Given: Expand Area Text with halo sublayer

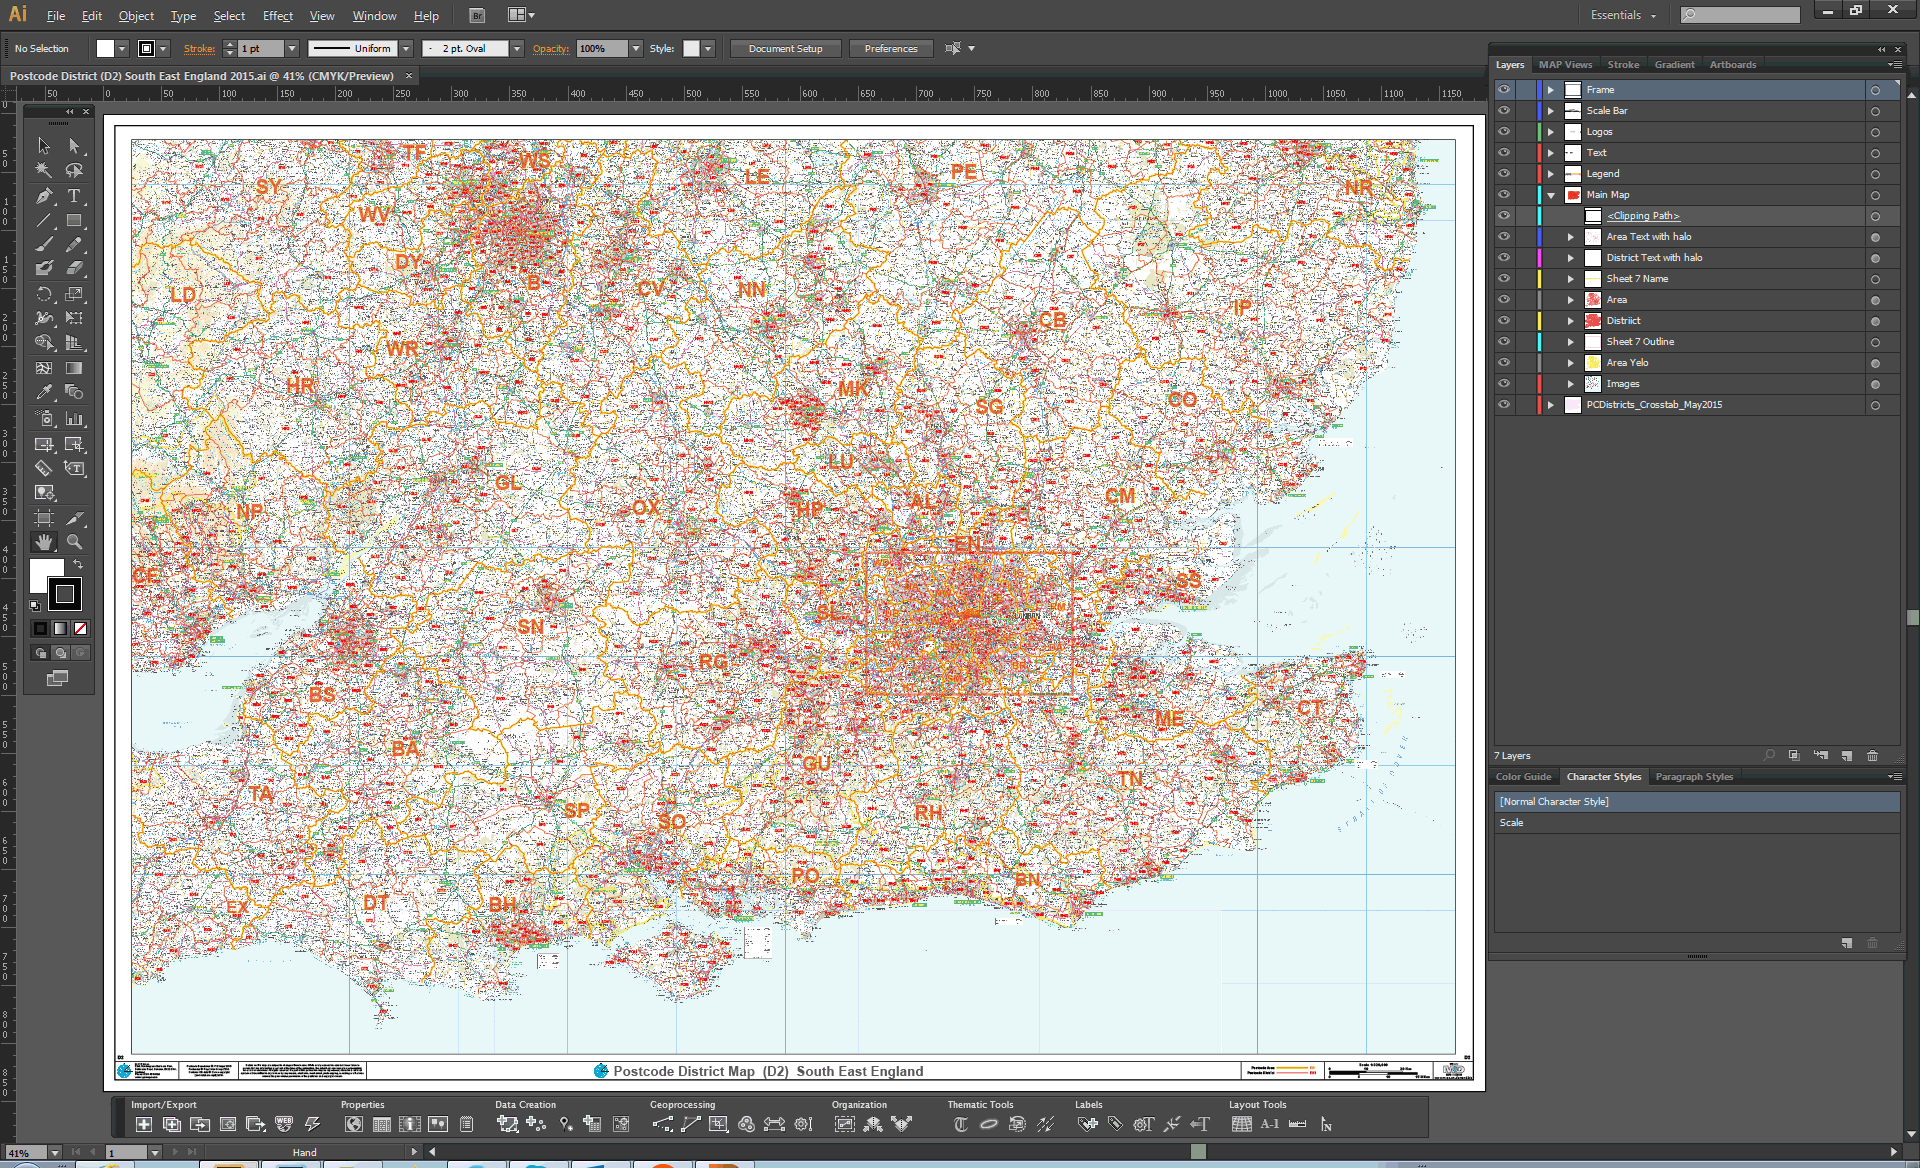Looking at the screenshot, I should [x=1571, y=237].
